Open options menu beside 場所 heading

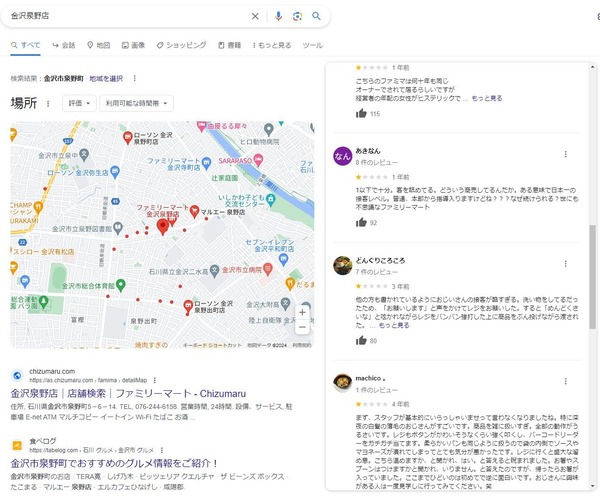point(48,103)
